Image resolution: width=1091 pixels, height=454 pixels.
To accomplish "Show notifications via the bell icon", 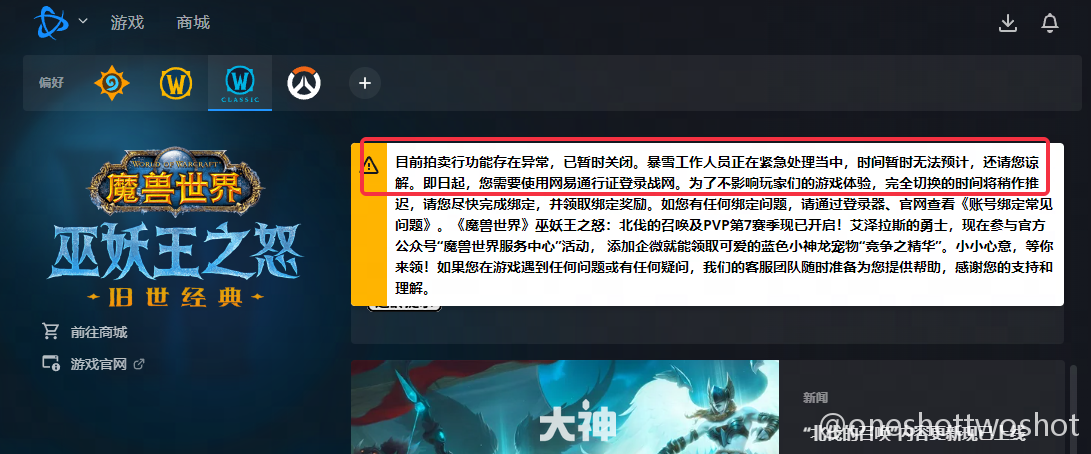I will 1049,23.
